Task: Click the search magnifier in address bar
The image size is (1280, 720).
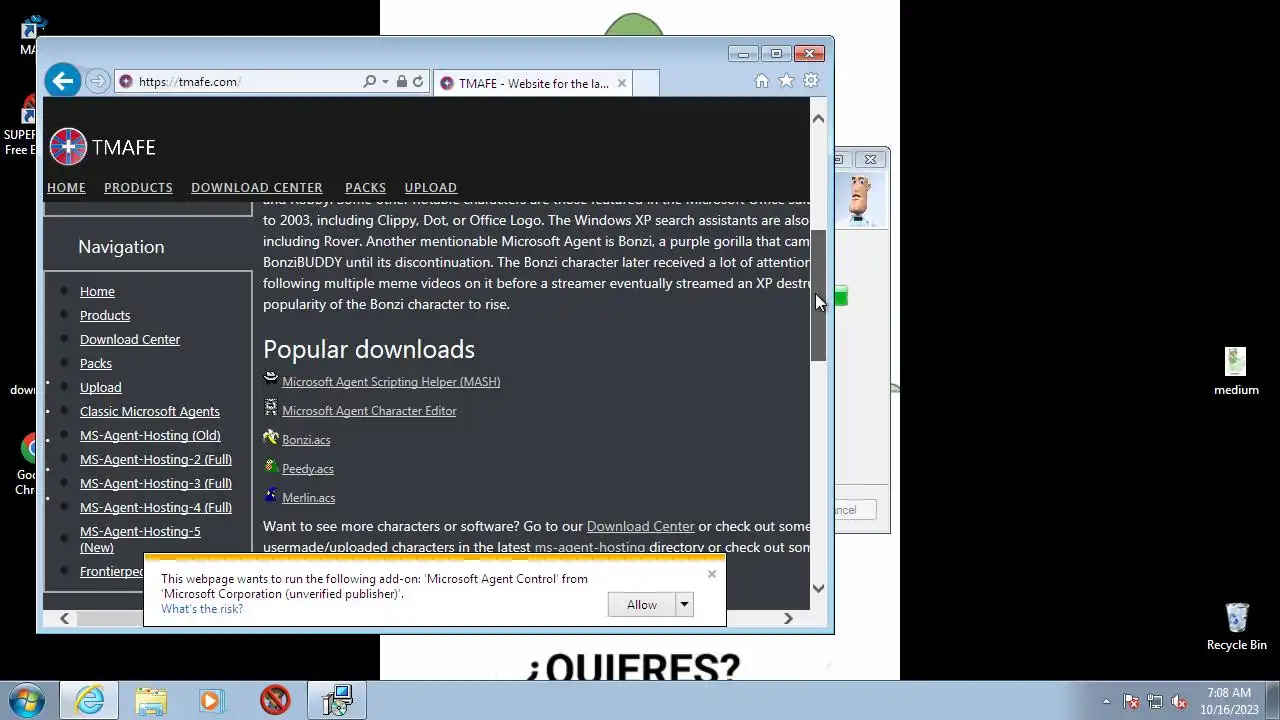Action: [x=369, y=82]
